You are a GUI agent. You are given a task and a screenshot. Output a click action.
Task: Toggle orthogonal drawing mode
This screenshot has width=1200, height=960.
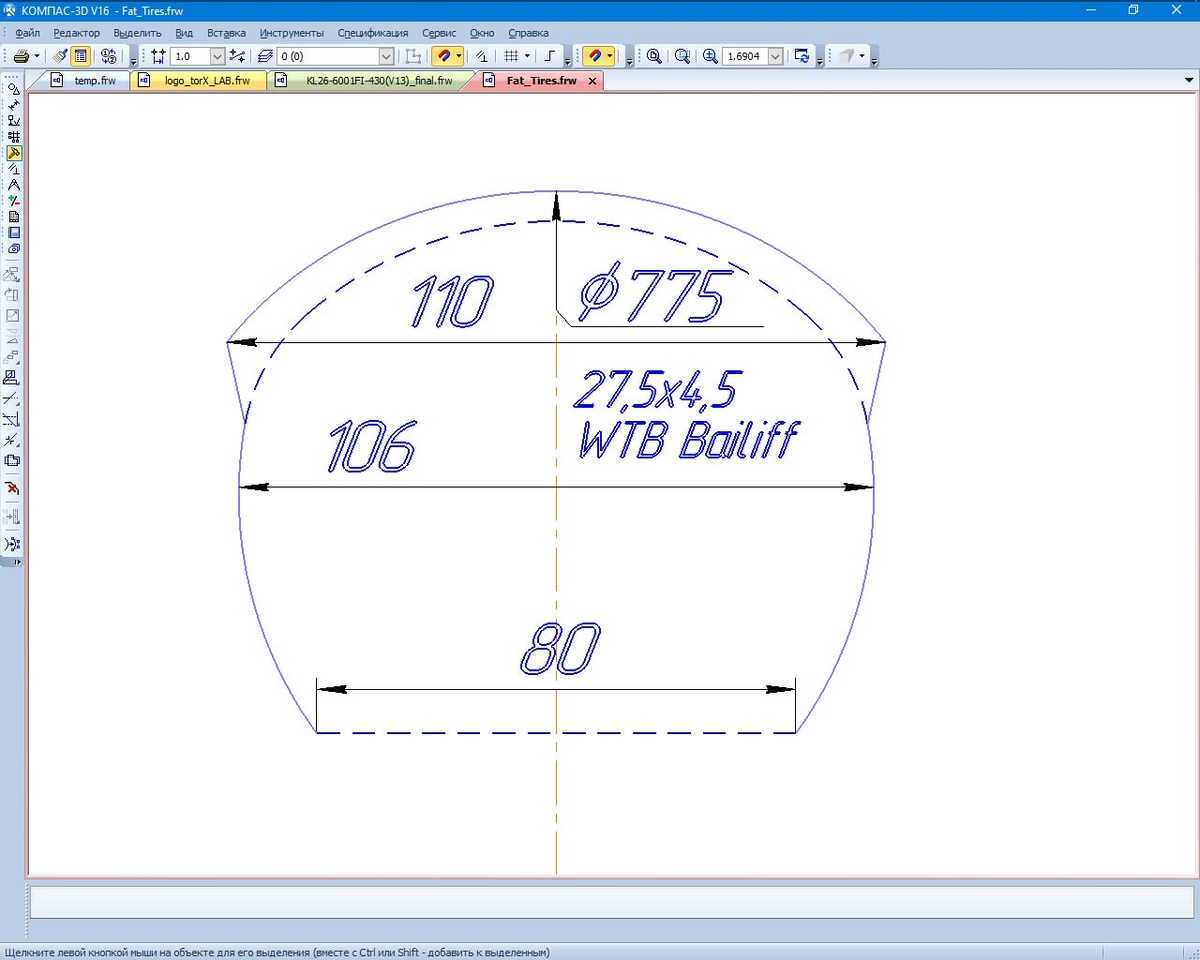550,57
